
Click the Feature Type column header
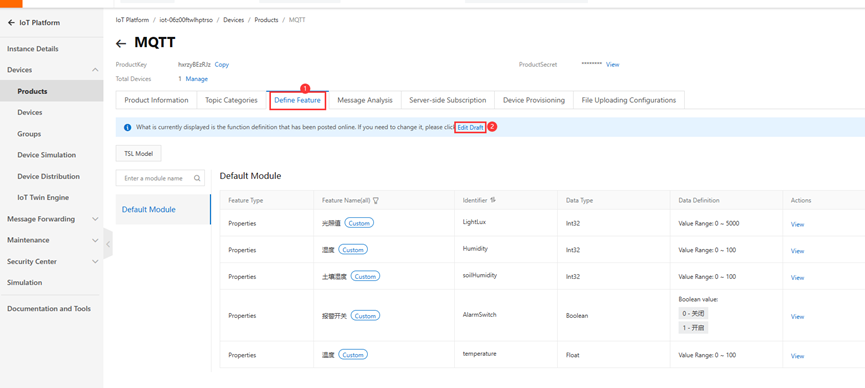(x=245, y=201)
